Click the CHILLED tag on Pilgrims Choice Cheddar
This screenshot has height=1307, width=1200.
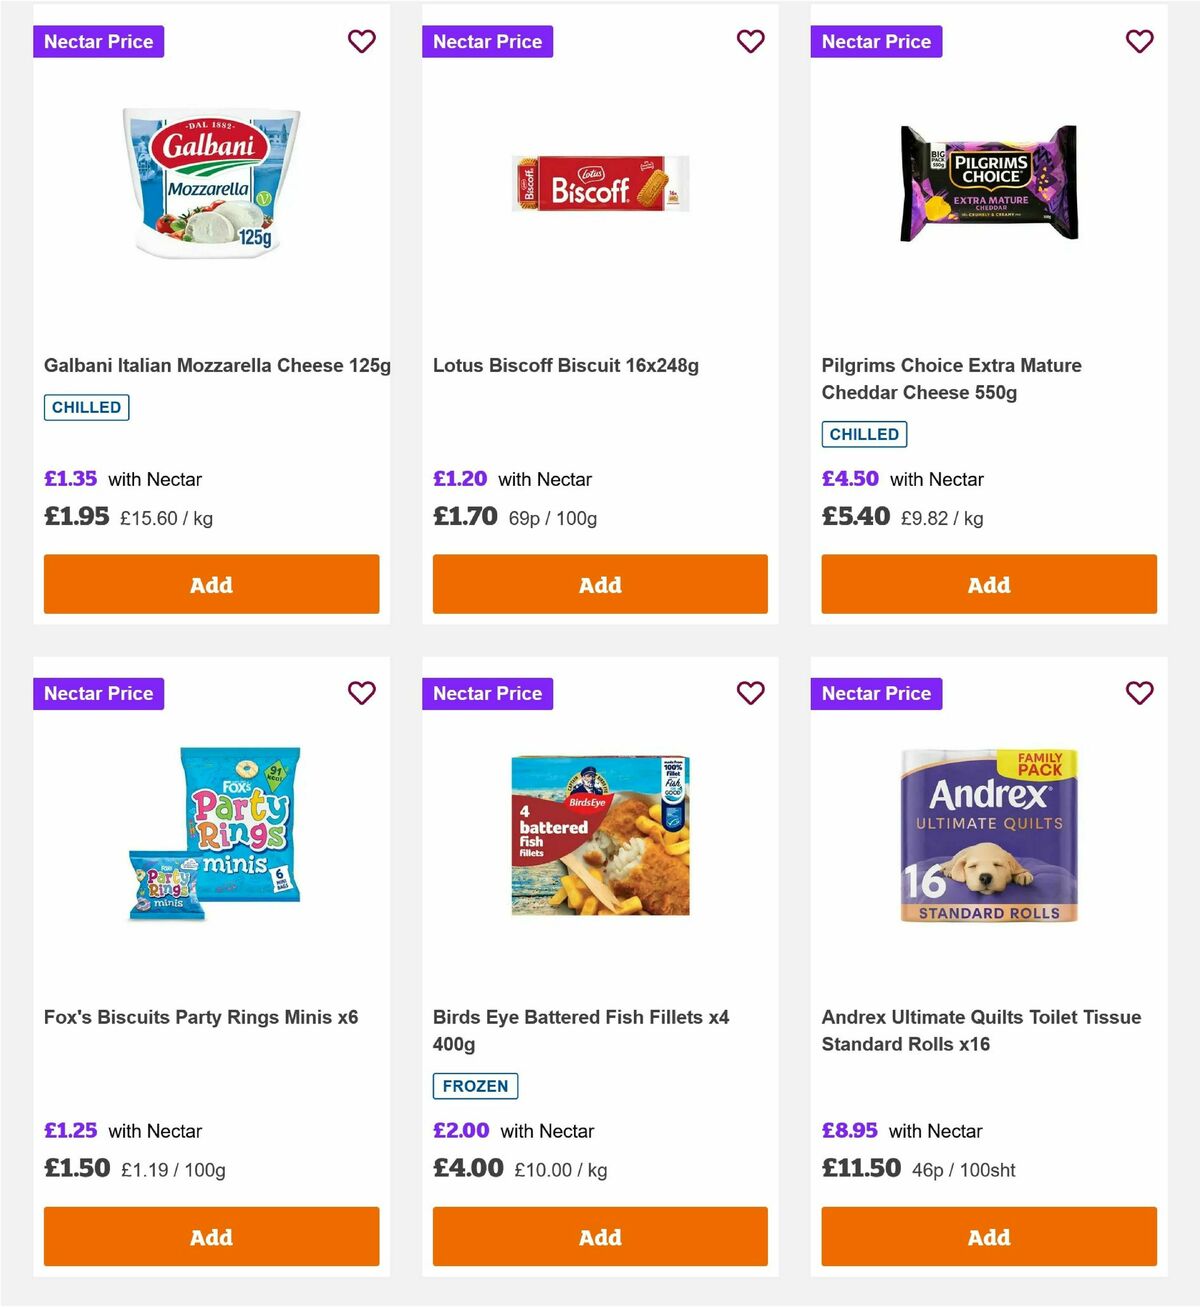tap(864, 434)
